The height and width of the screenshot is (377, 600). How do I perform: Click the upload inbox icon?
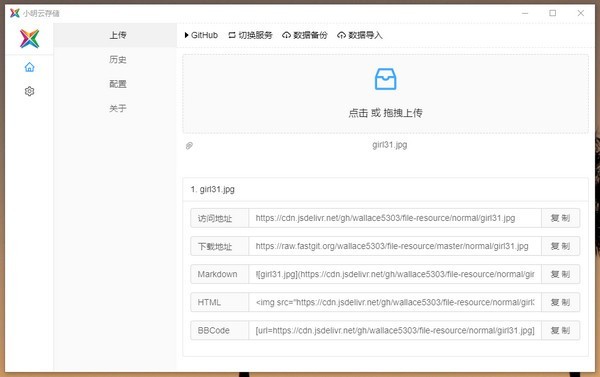point(385,79)
